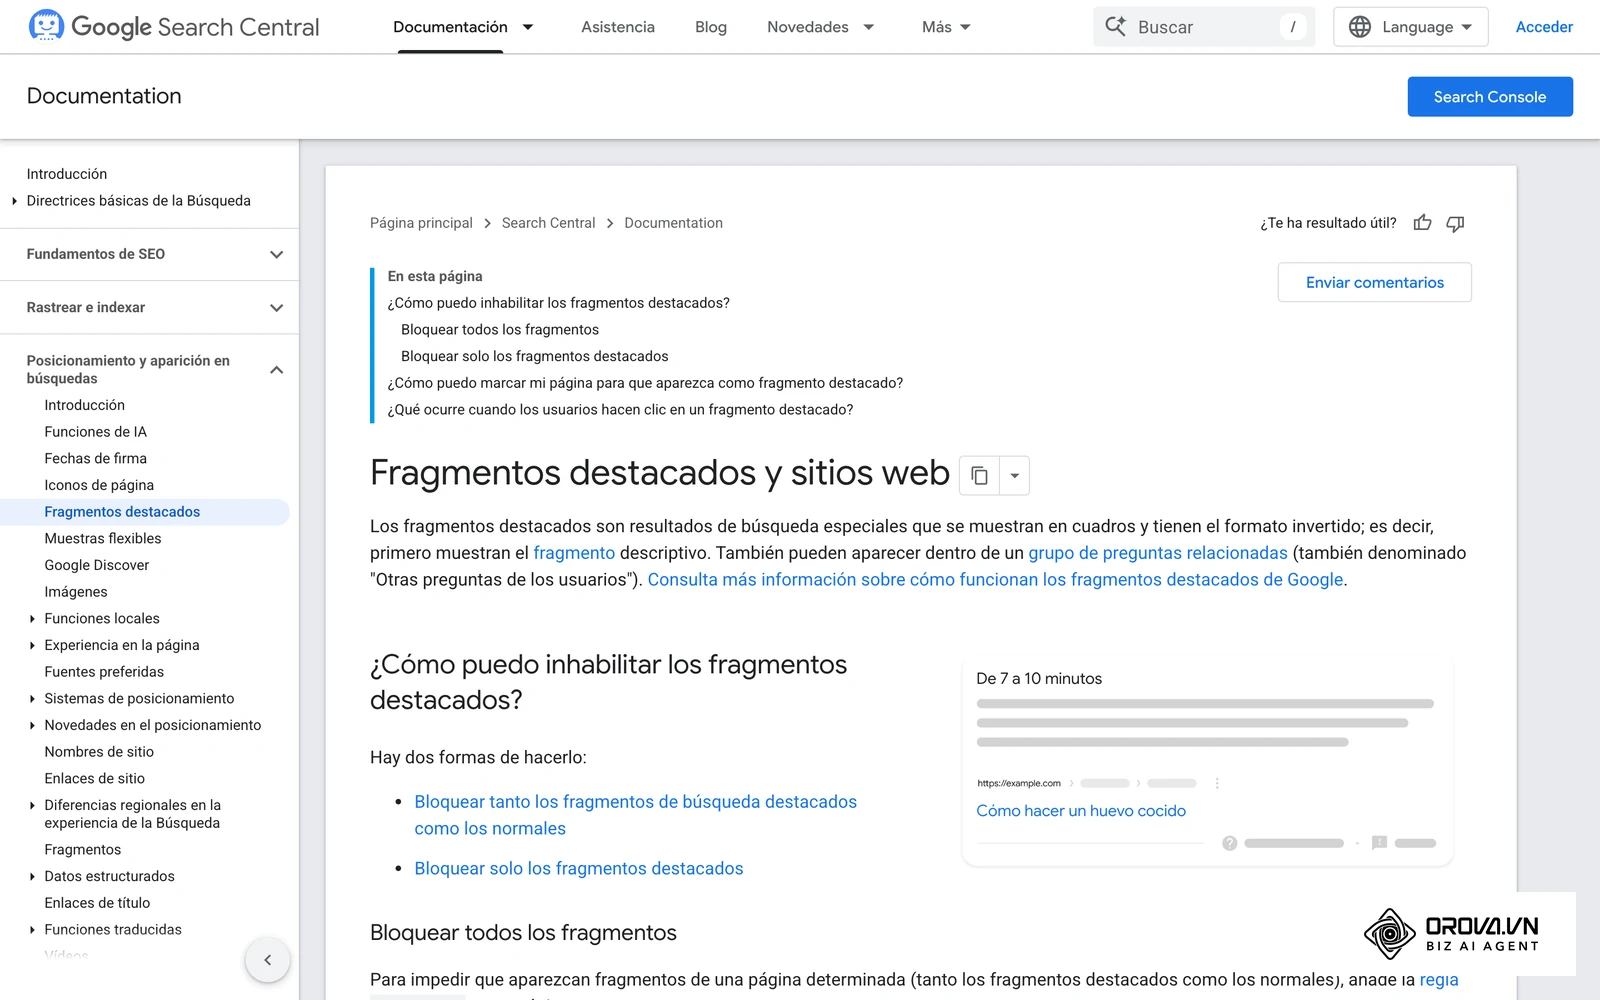Image resolution: width=1600 pixels, height=1000 pixels.
Task: Open the Search Central breadcrumb link
Action: (x=548, y=223)
